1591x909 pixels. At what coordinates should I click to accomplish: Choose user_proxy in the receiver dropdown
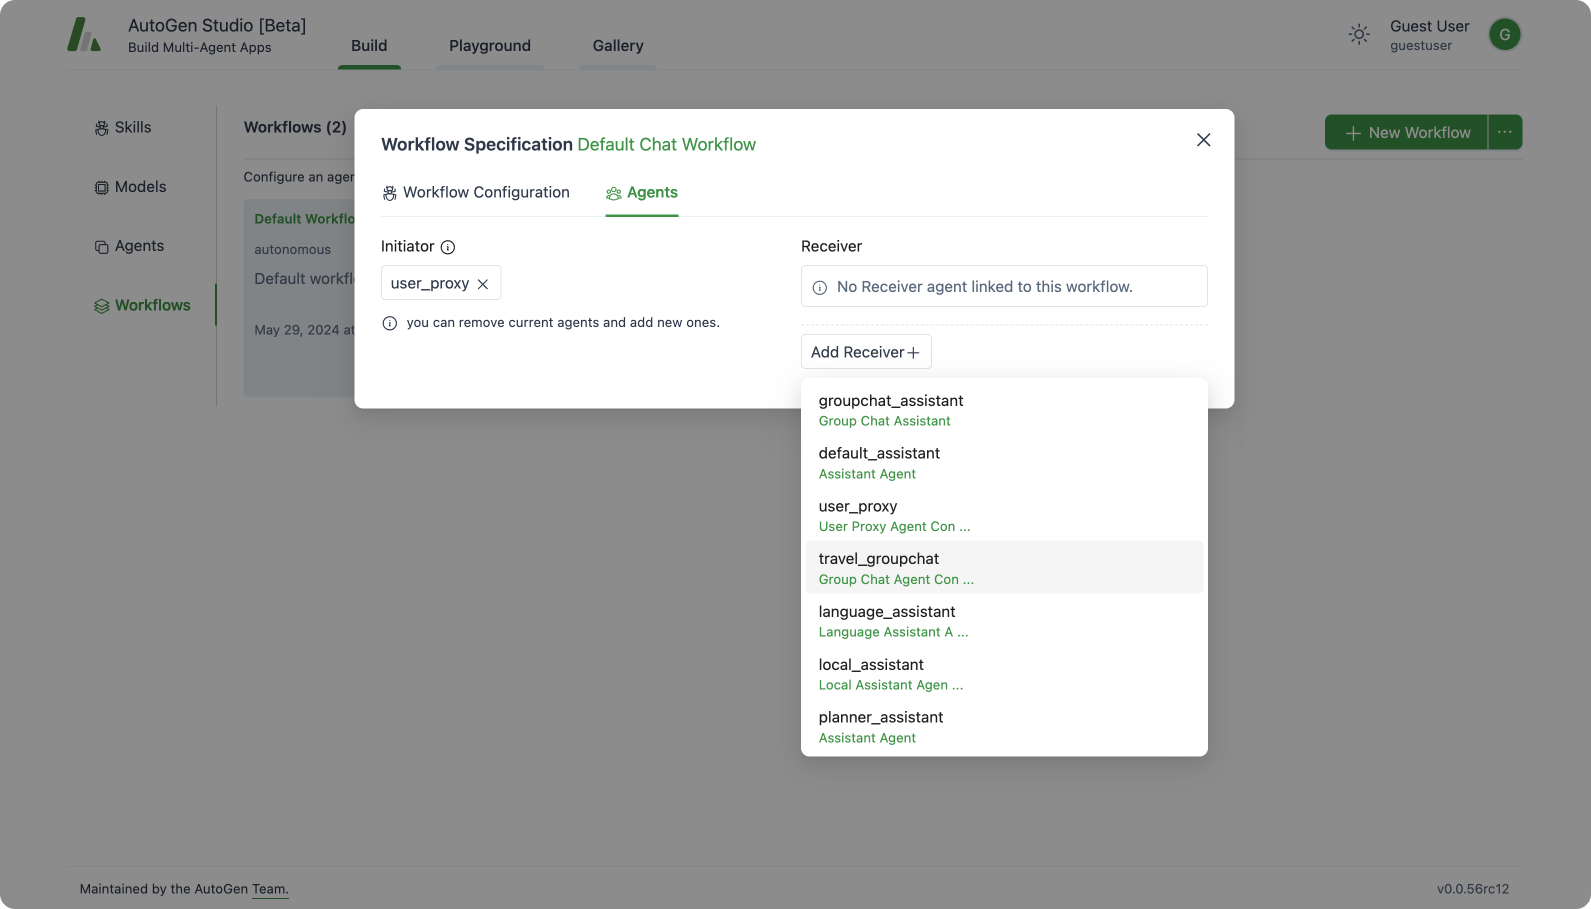click(x=1004, y=516)
